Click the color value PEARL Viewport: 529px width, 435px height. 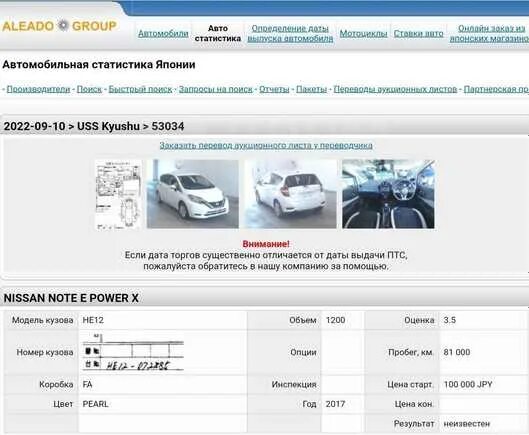click(x=95, y=404)
